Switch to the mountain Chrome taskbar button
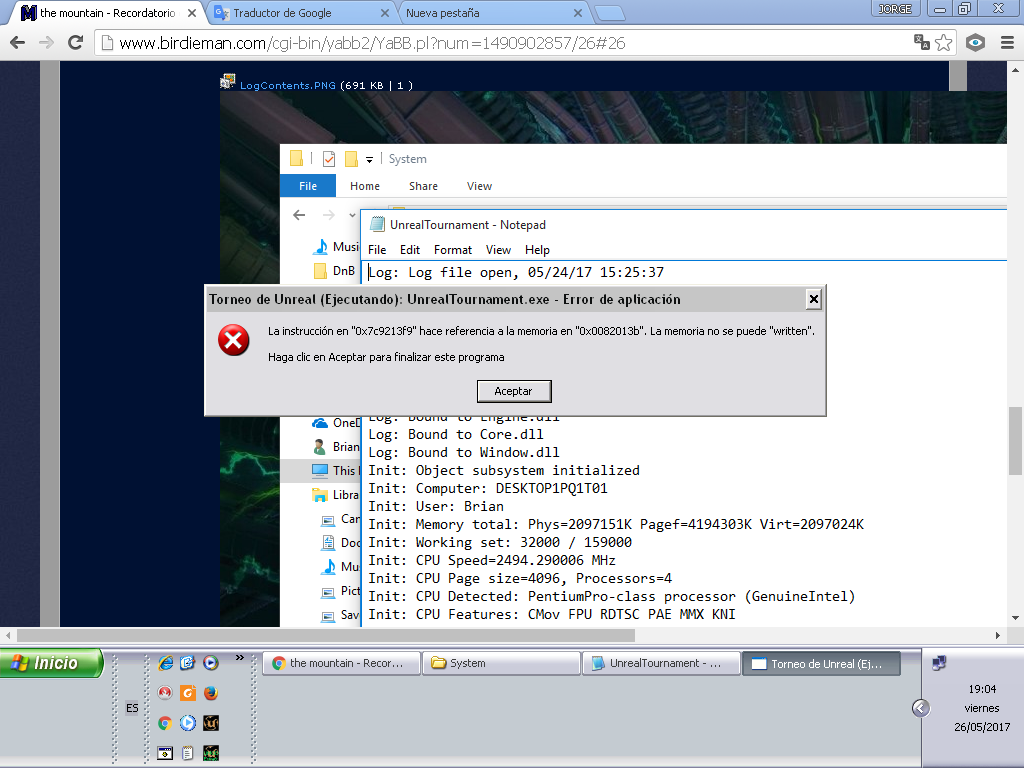This screenshot has height=768, width=1024. (342, 664)
